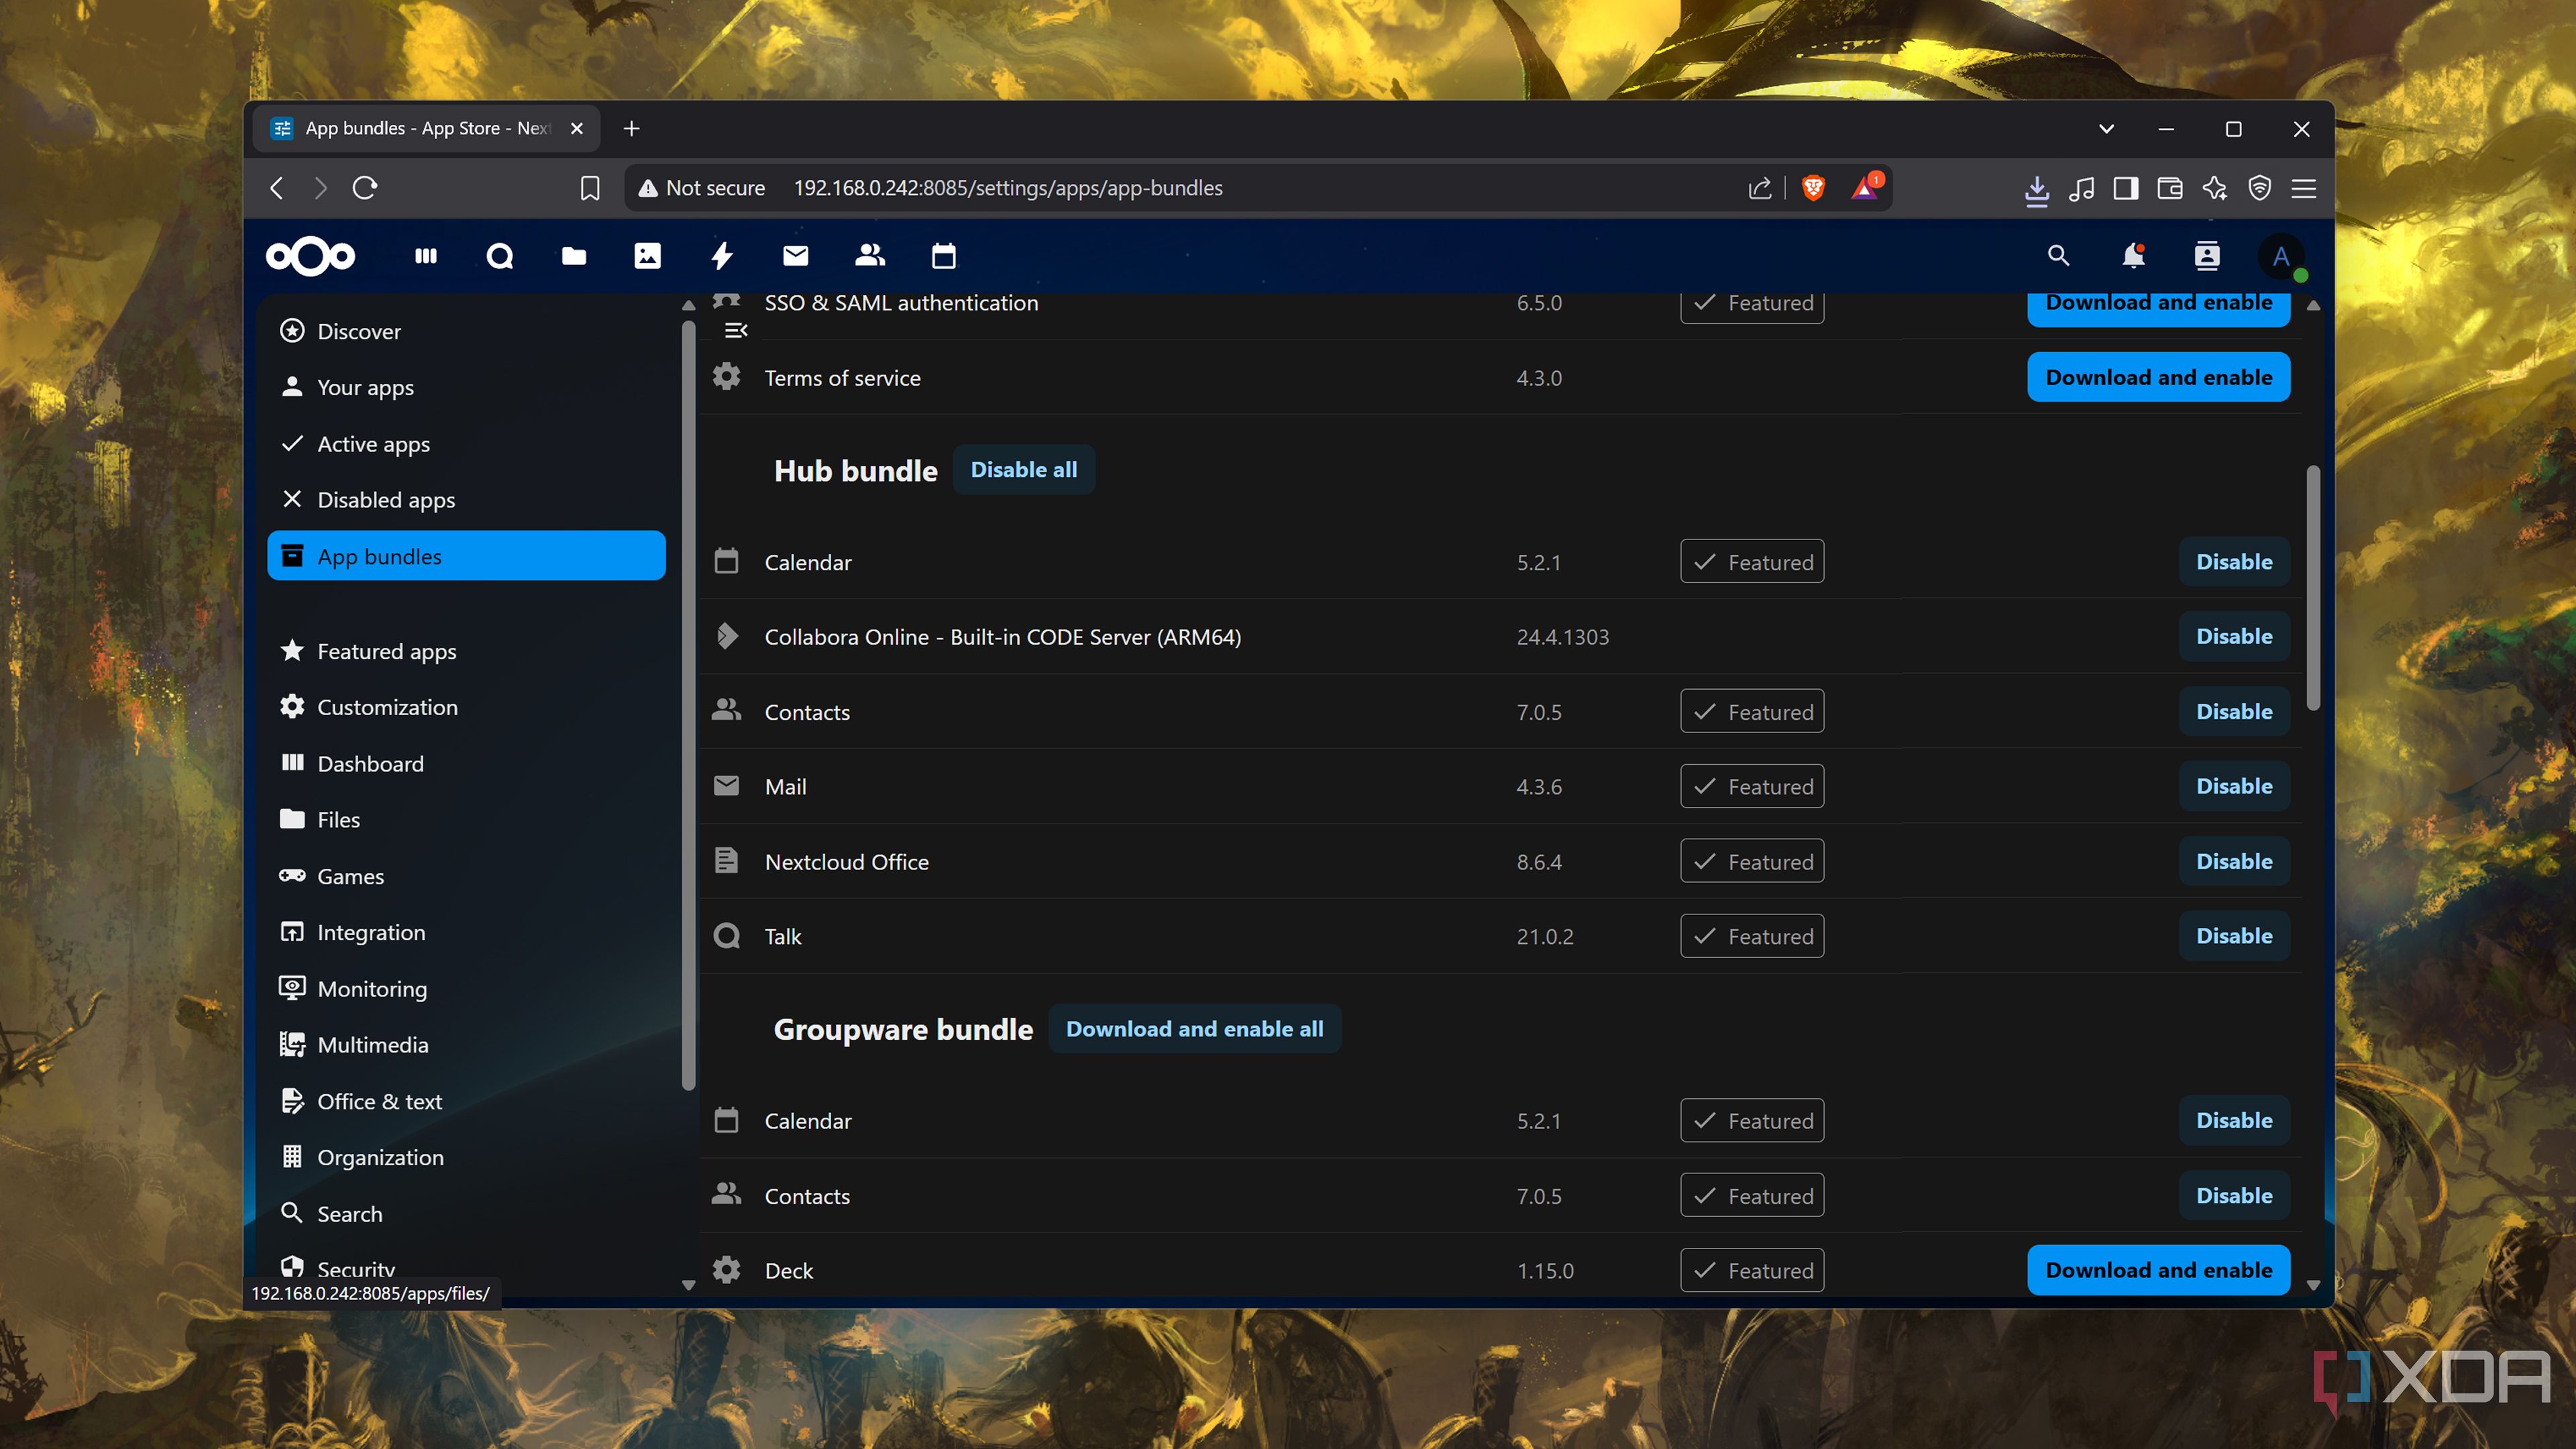Open the Games category
Screen dimensions: 2576x1449
click(466, 876)
